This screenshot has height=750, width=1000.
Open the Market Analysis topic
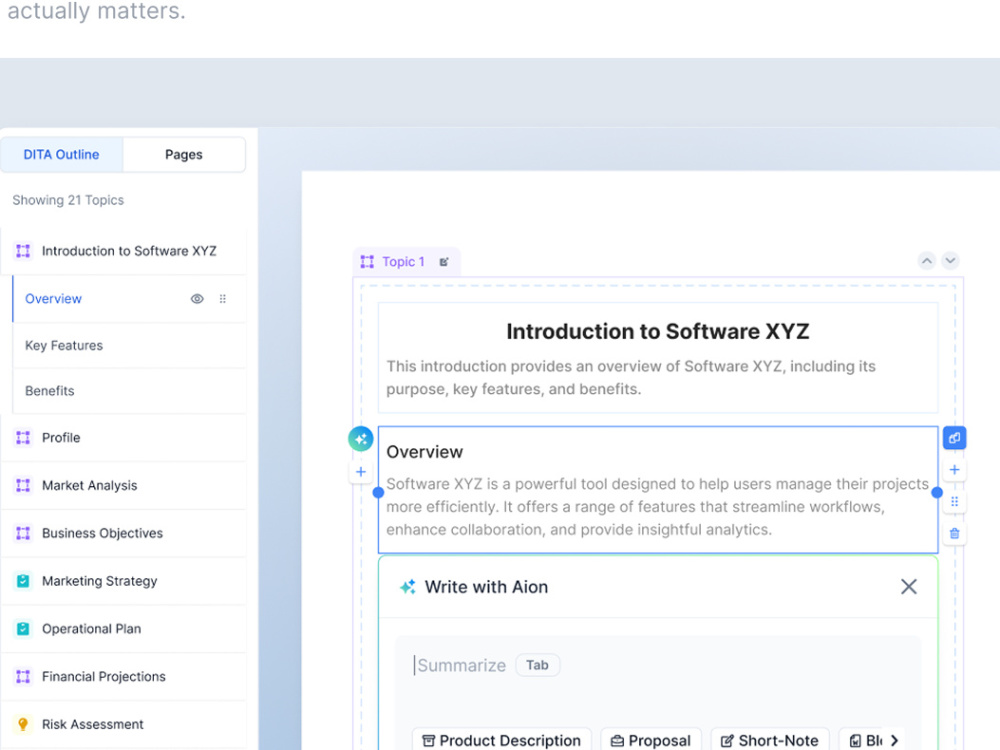pos(124,485)
